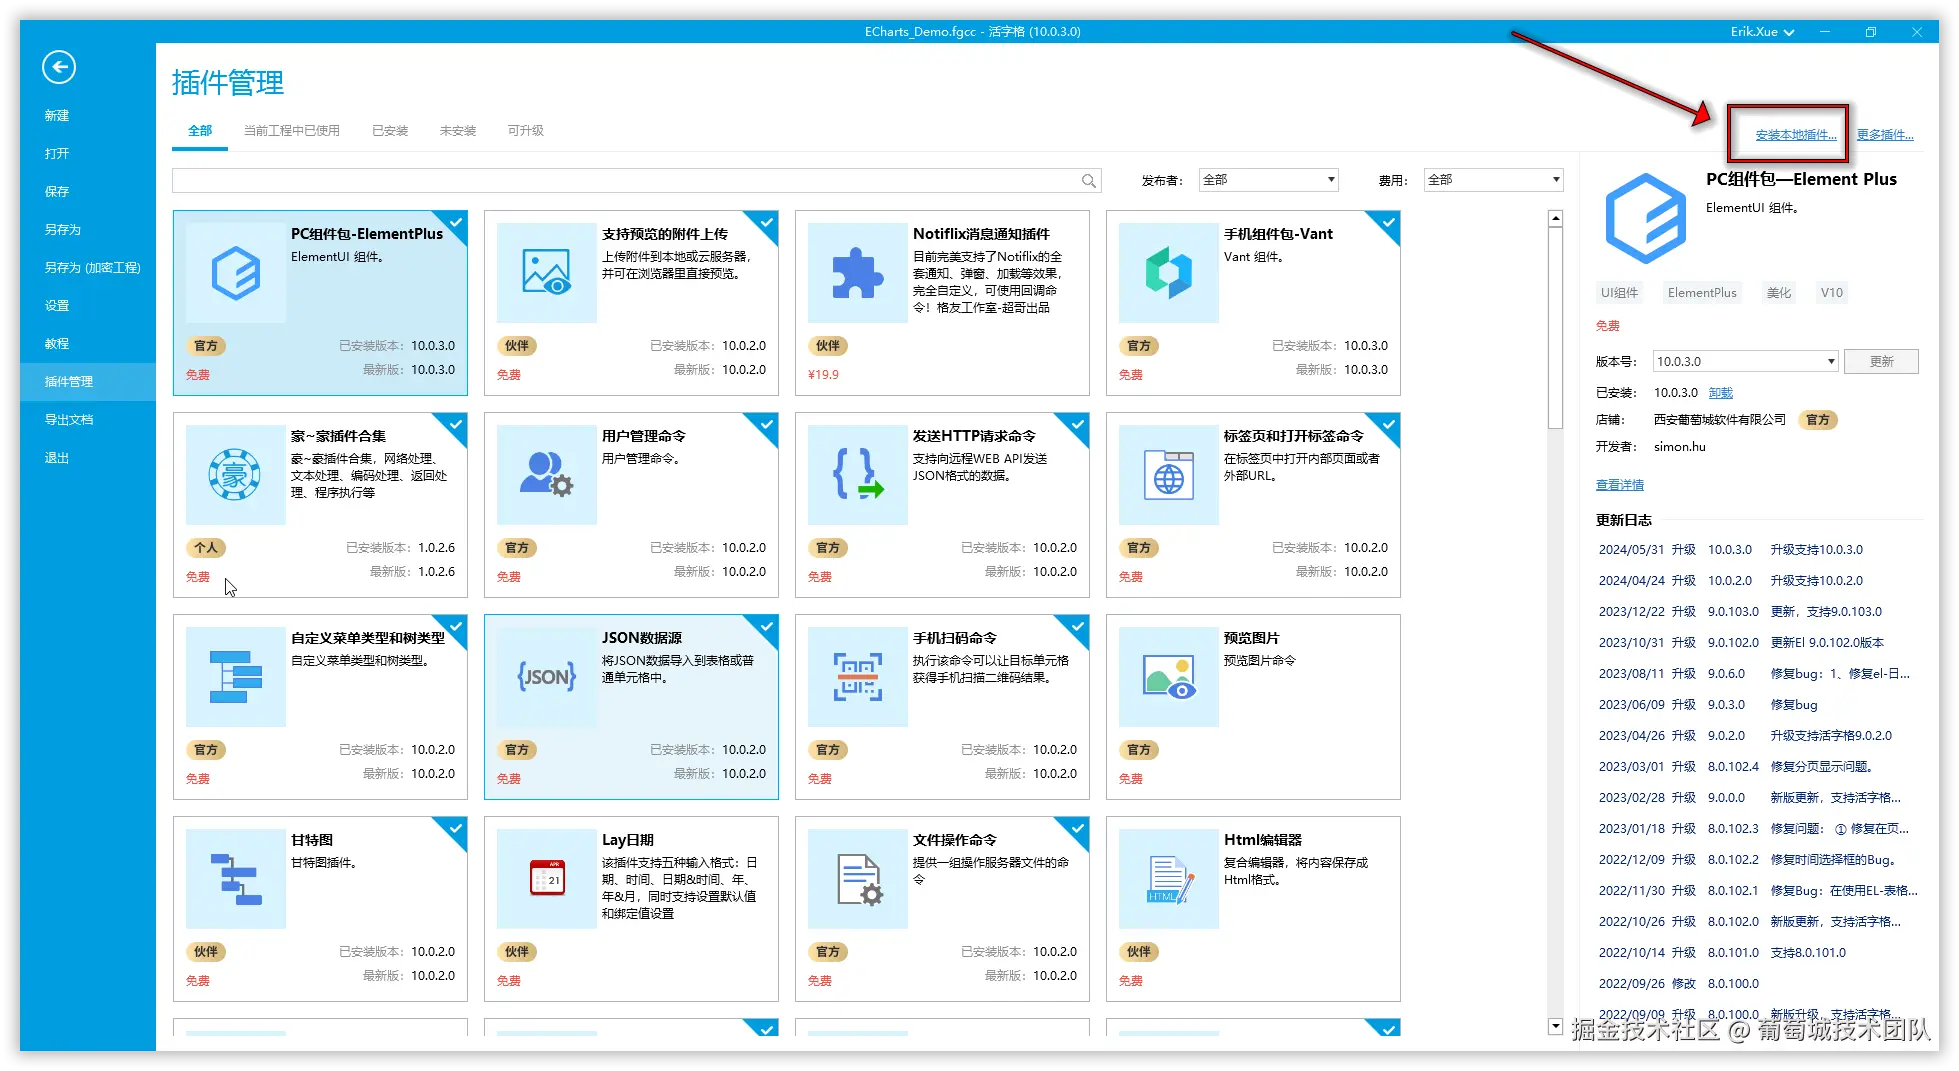The image size is (1959, 1071).
Task: Click the search magnifier icon
Action: [x=1089, y=181]
